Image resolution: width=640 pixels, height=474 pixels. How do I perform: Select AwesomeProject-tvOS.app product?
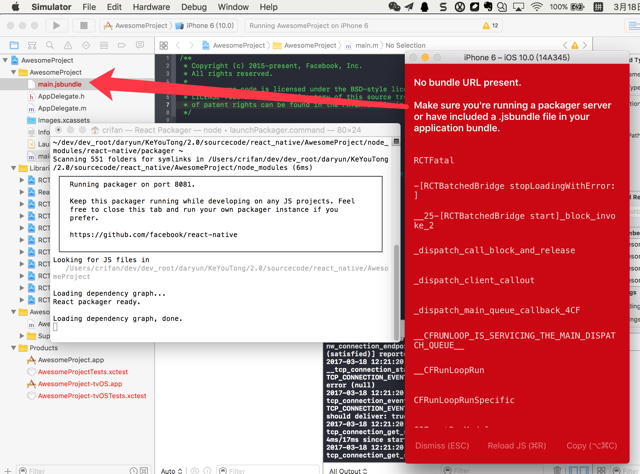(x=80, y=384)
